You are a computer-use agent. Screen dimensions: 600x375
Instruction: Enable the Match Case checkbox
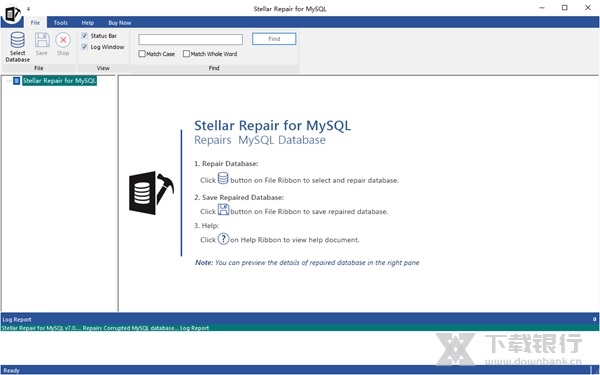[x=142, y=54]
